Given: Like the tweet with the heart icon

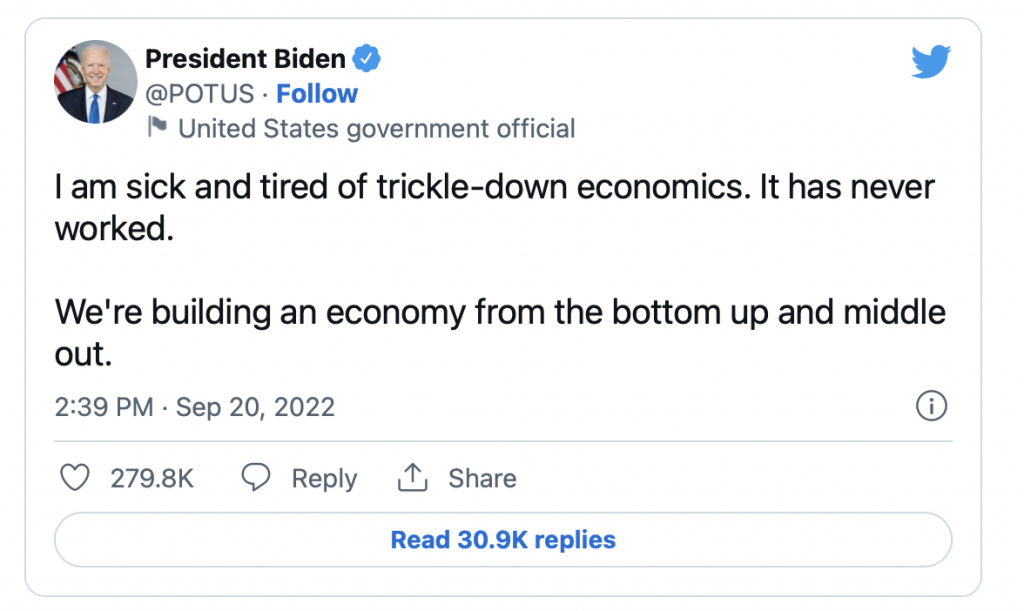Looking at the screenshot, I should tap(76, 478).
